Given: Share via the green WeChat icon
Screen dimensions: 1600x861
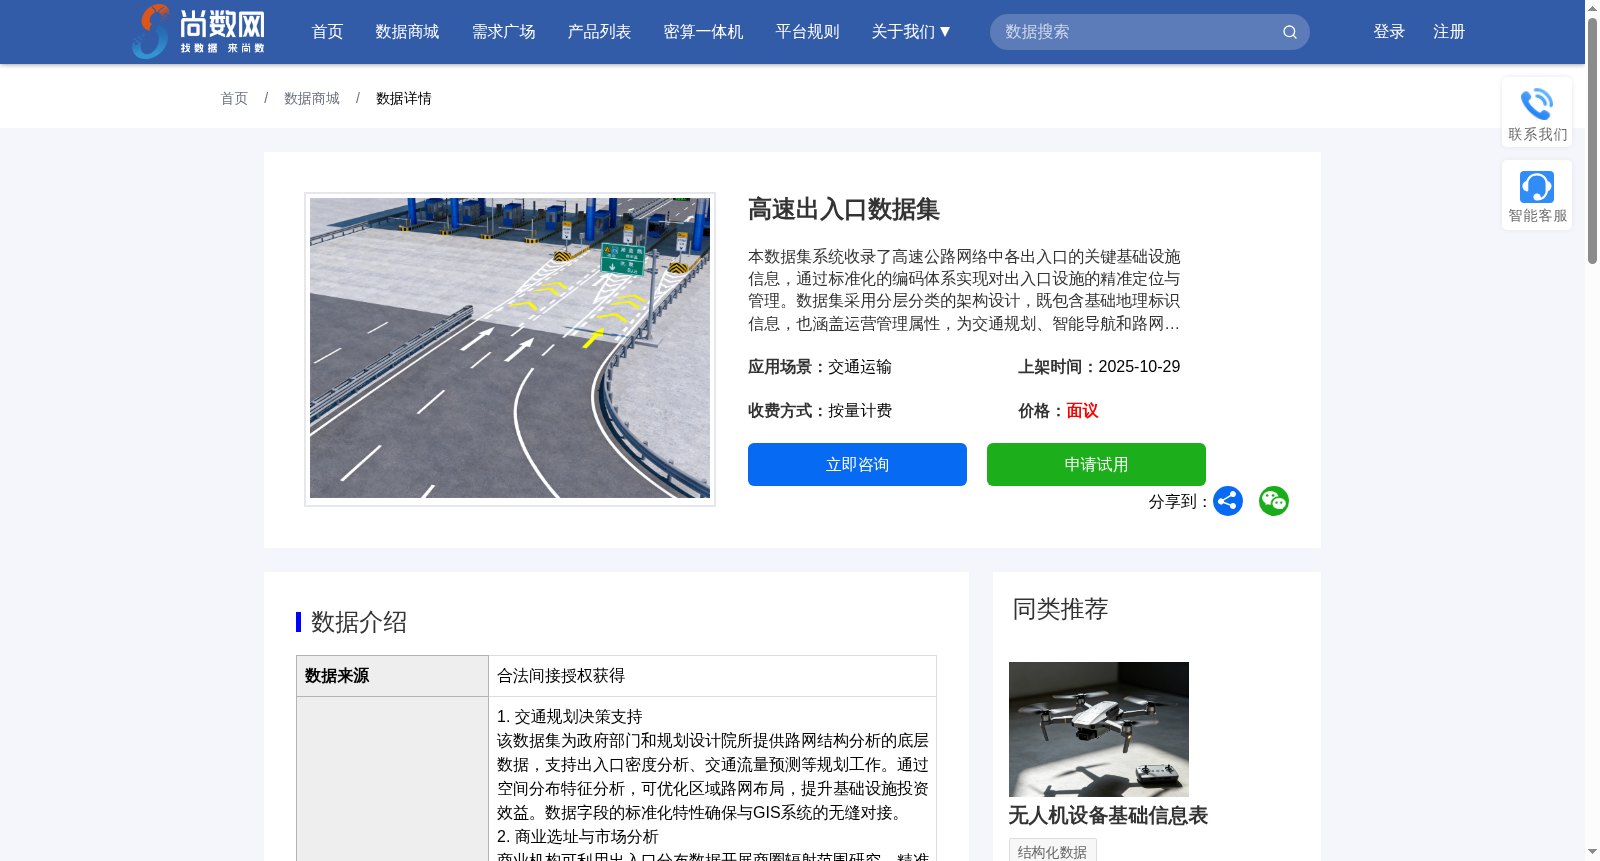Looking at the screenshot, I should [x=1274, y=501].
